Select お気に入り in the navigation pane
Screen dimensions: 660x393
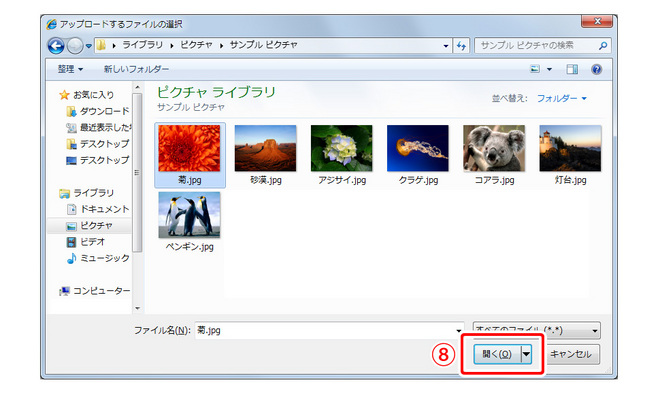87,95
